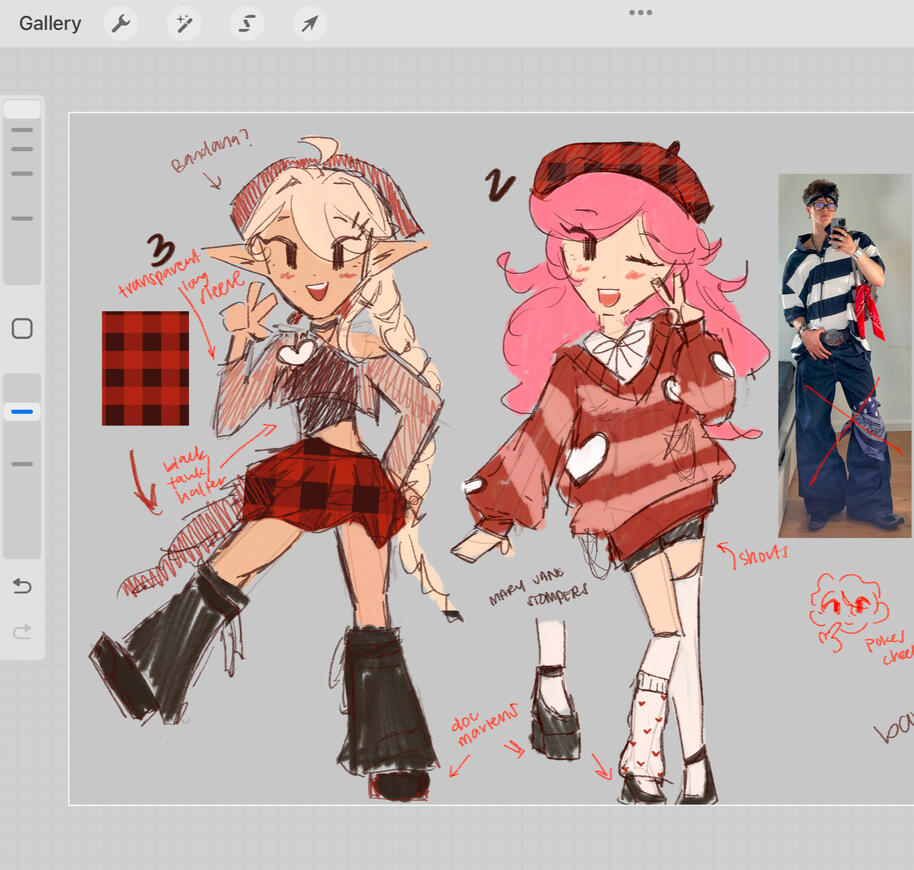Click the red doodle face sketch
The width and height of the screenshot is (914, 870).
[848, 610]
